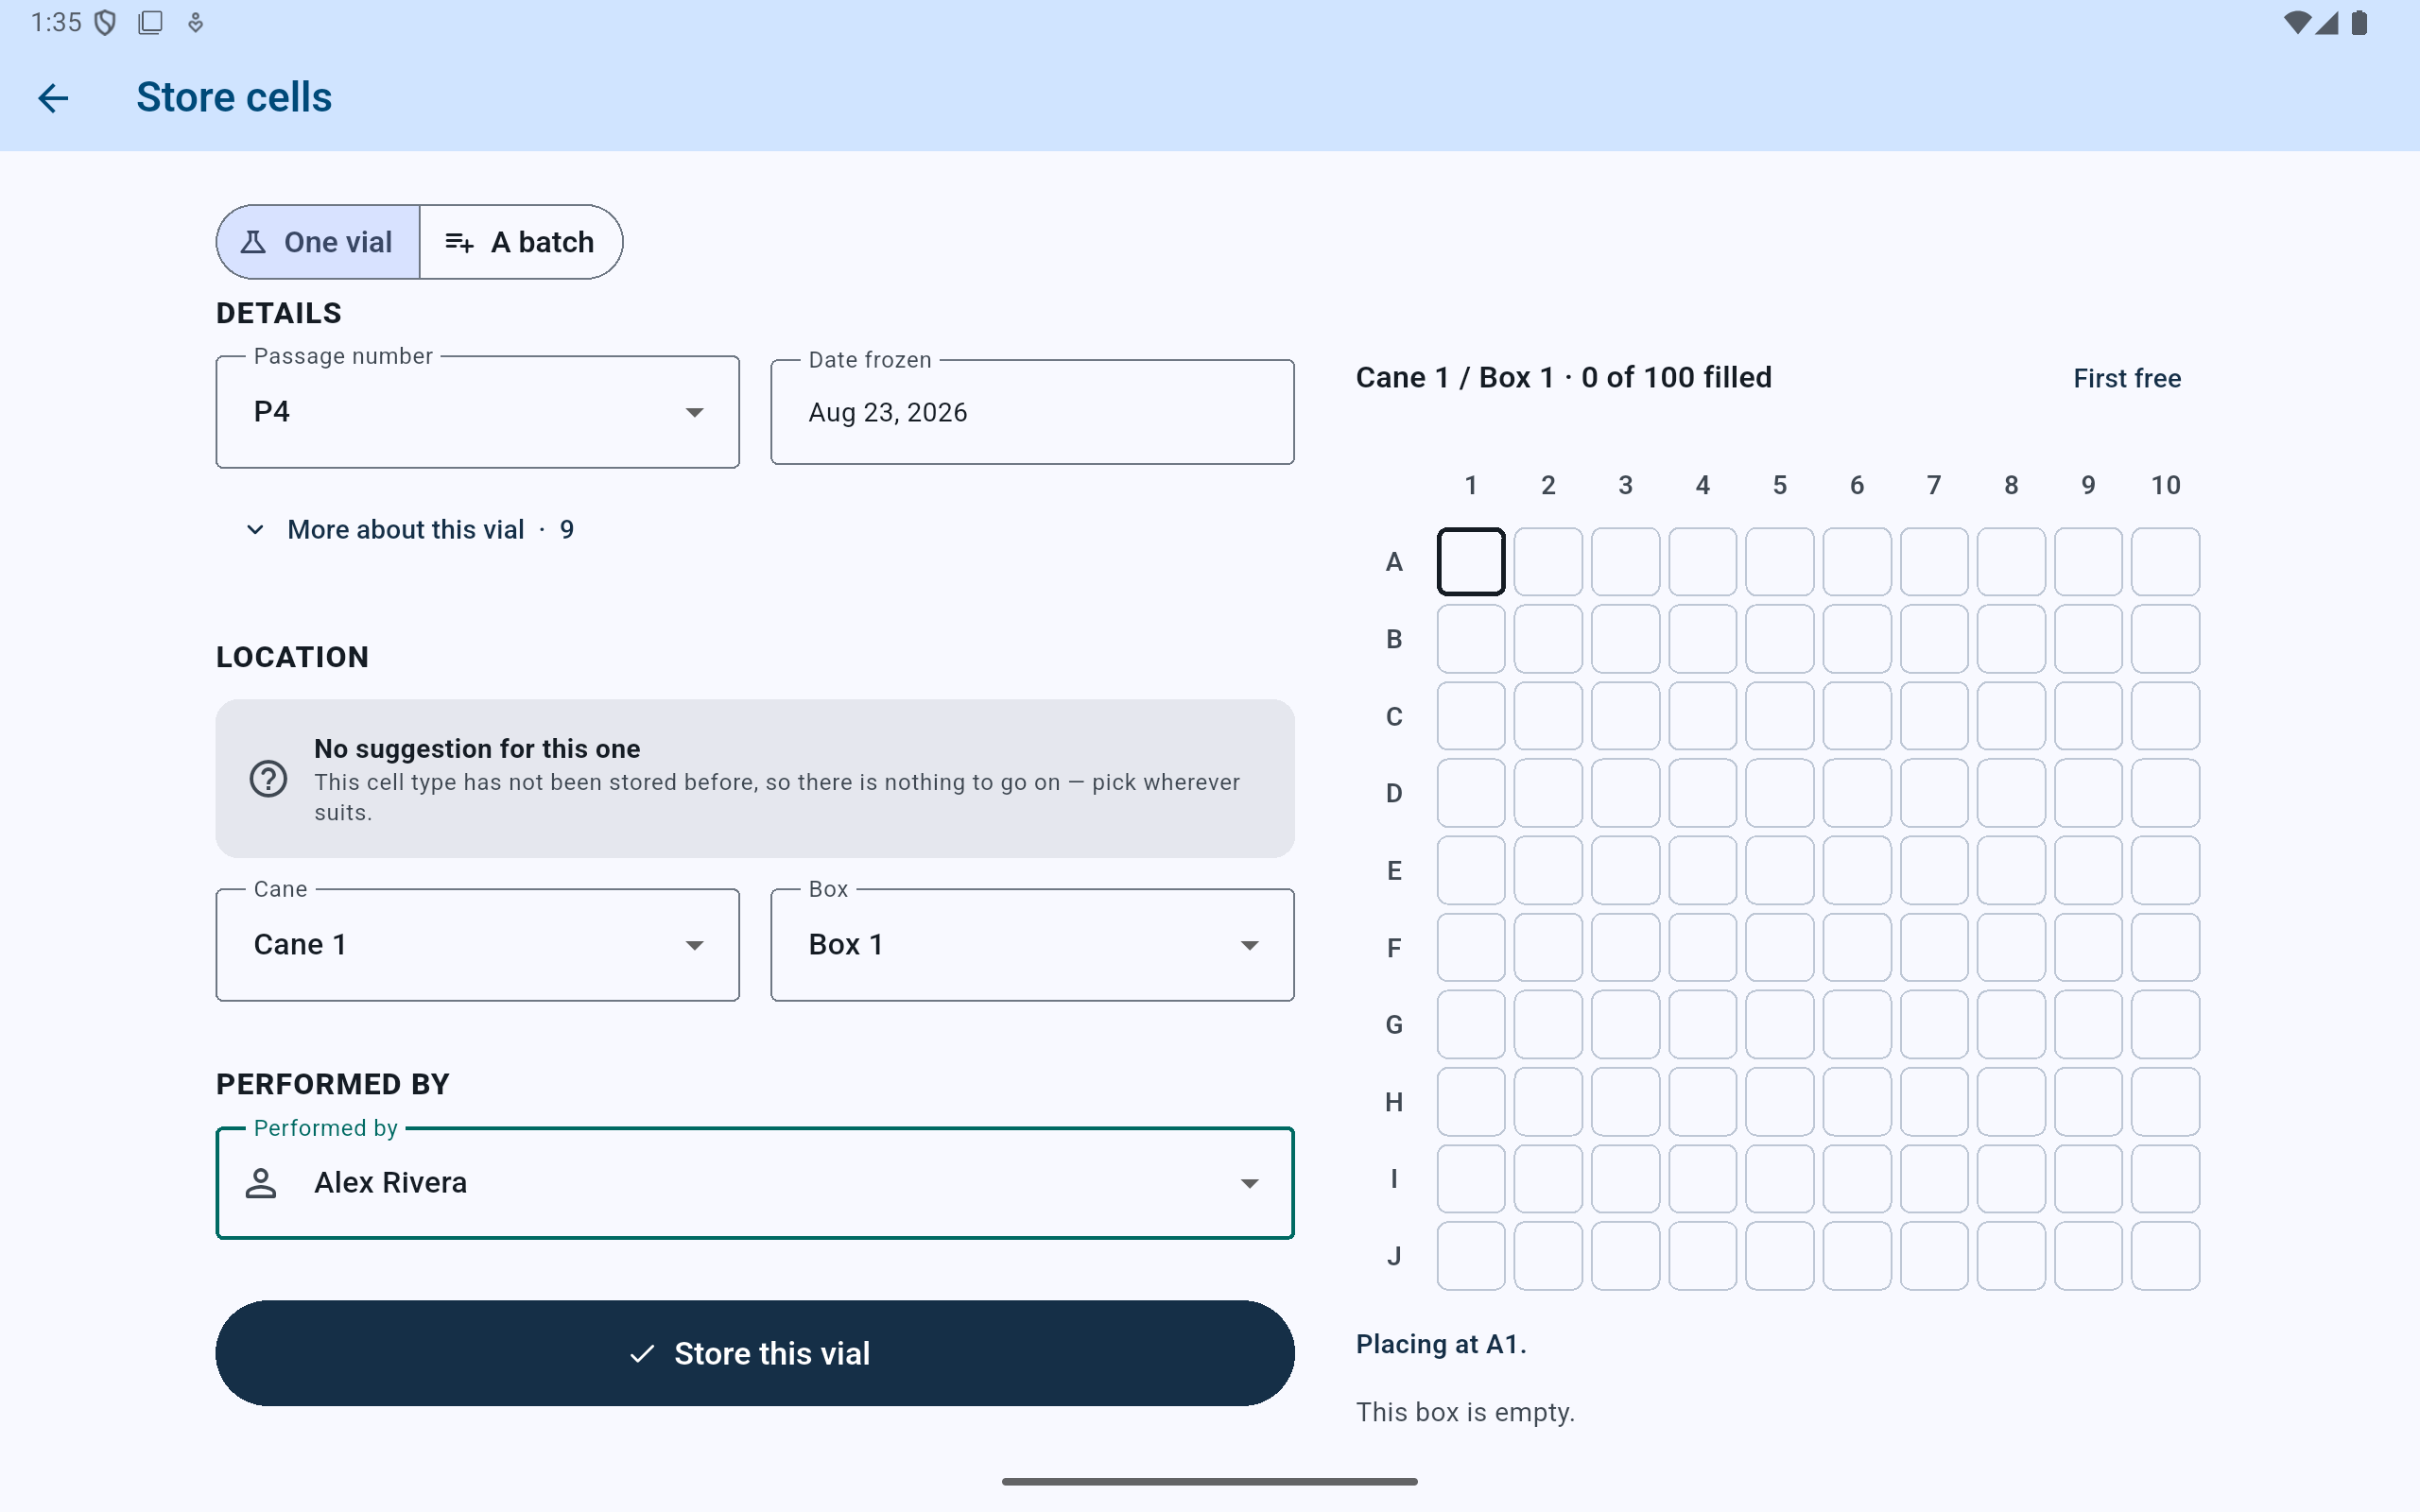Open the Cane dropdown
The height and width of the screenshot is (1512, 2420).
(x=478, y=945)
